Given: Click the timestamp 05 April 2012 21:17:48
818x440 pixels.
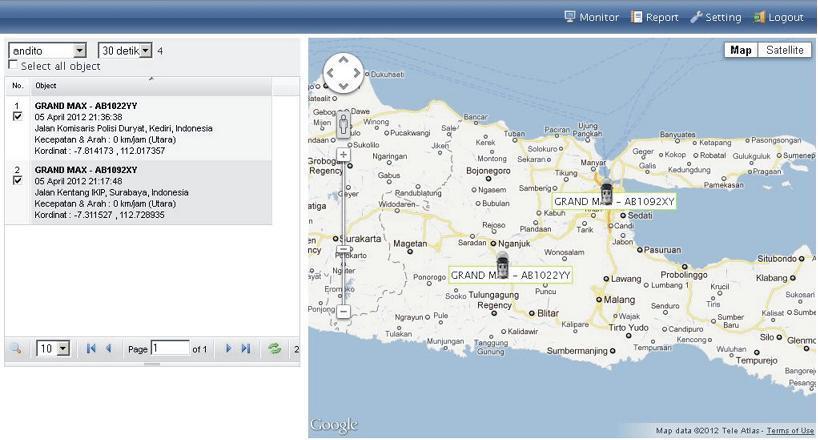Looking at the screenshot, I should [x=78, y=182].
